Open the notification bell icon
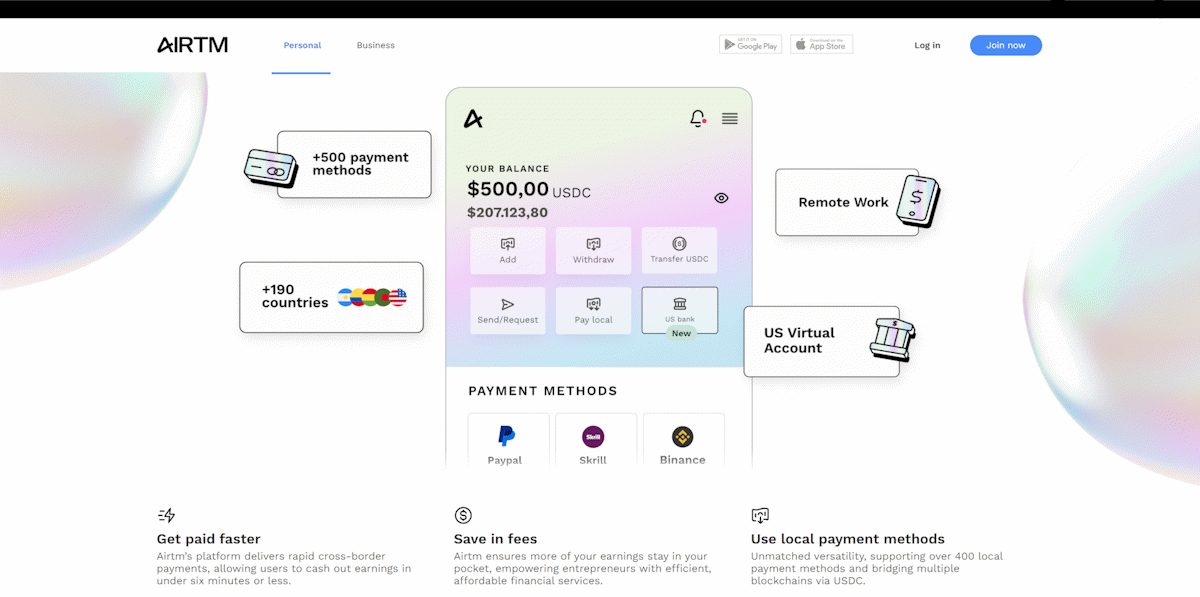Screen dimensions: 1200x597 point(698,118)
